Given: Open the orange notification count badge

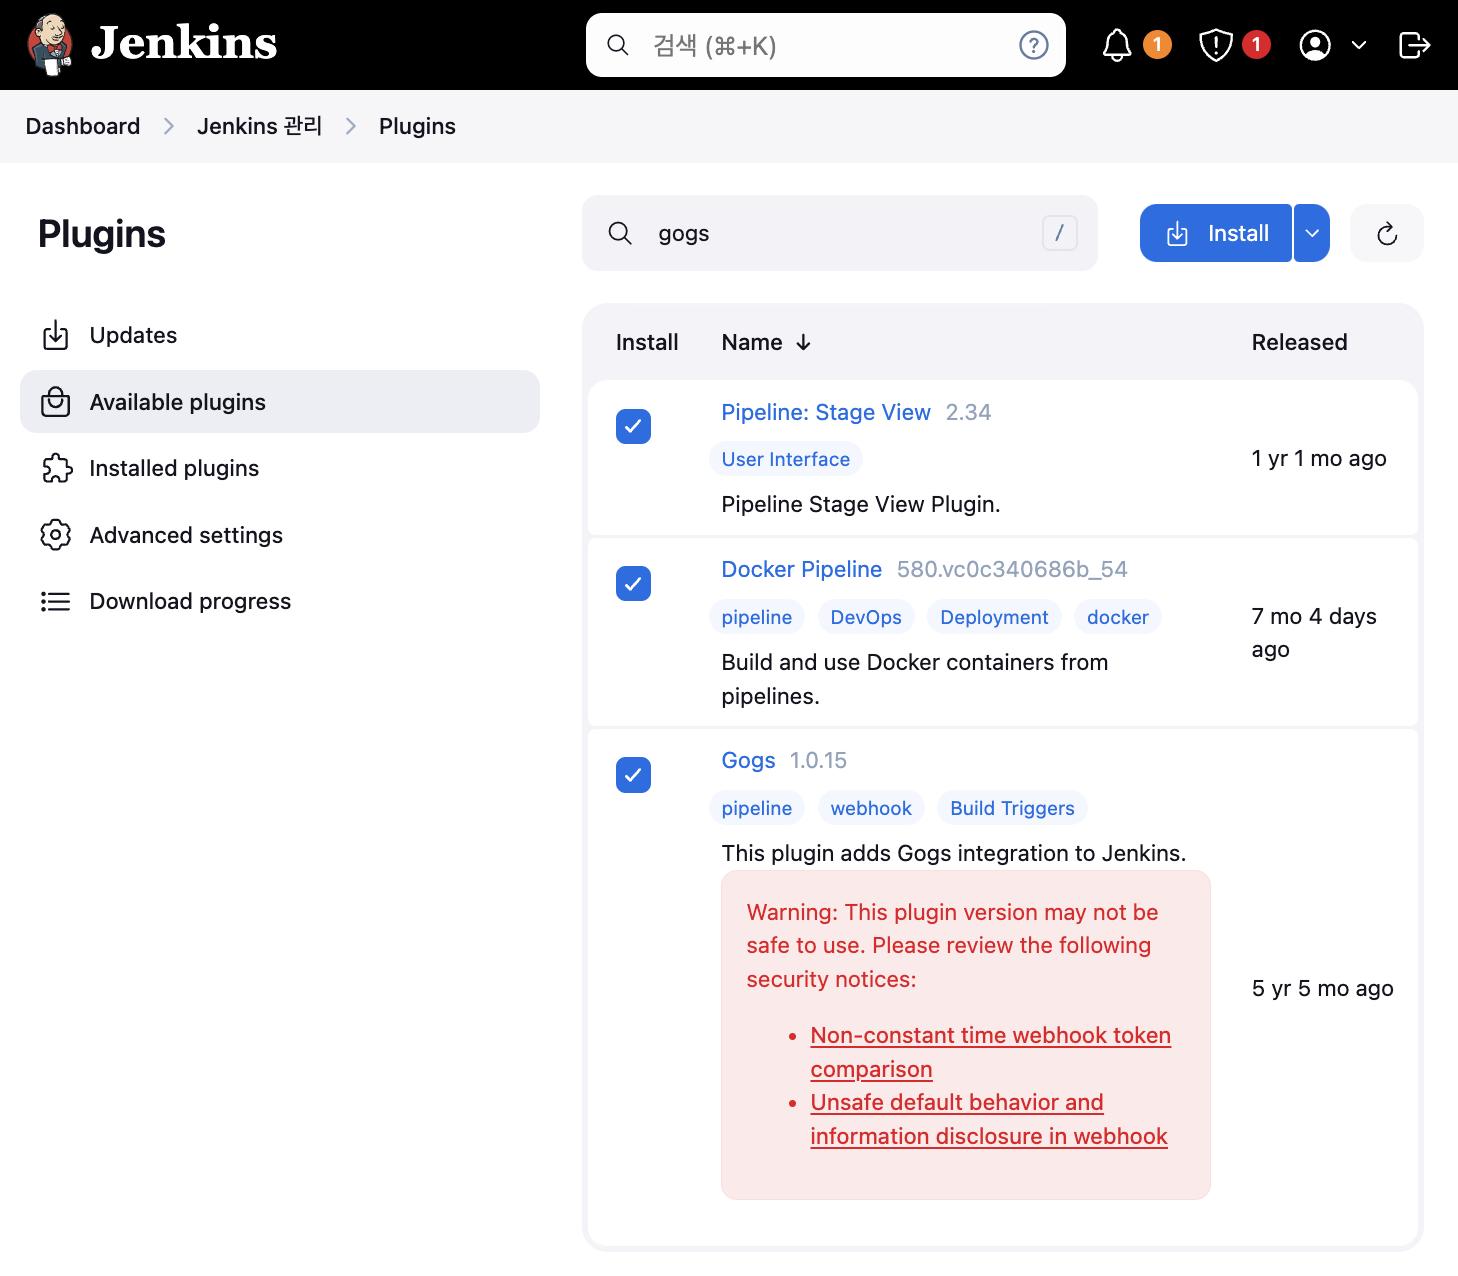Looking at the screenshot, I should pyautogui.click(x=1157, y=44).
